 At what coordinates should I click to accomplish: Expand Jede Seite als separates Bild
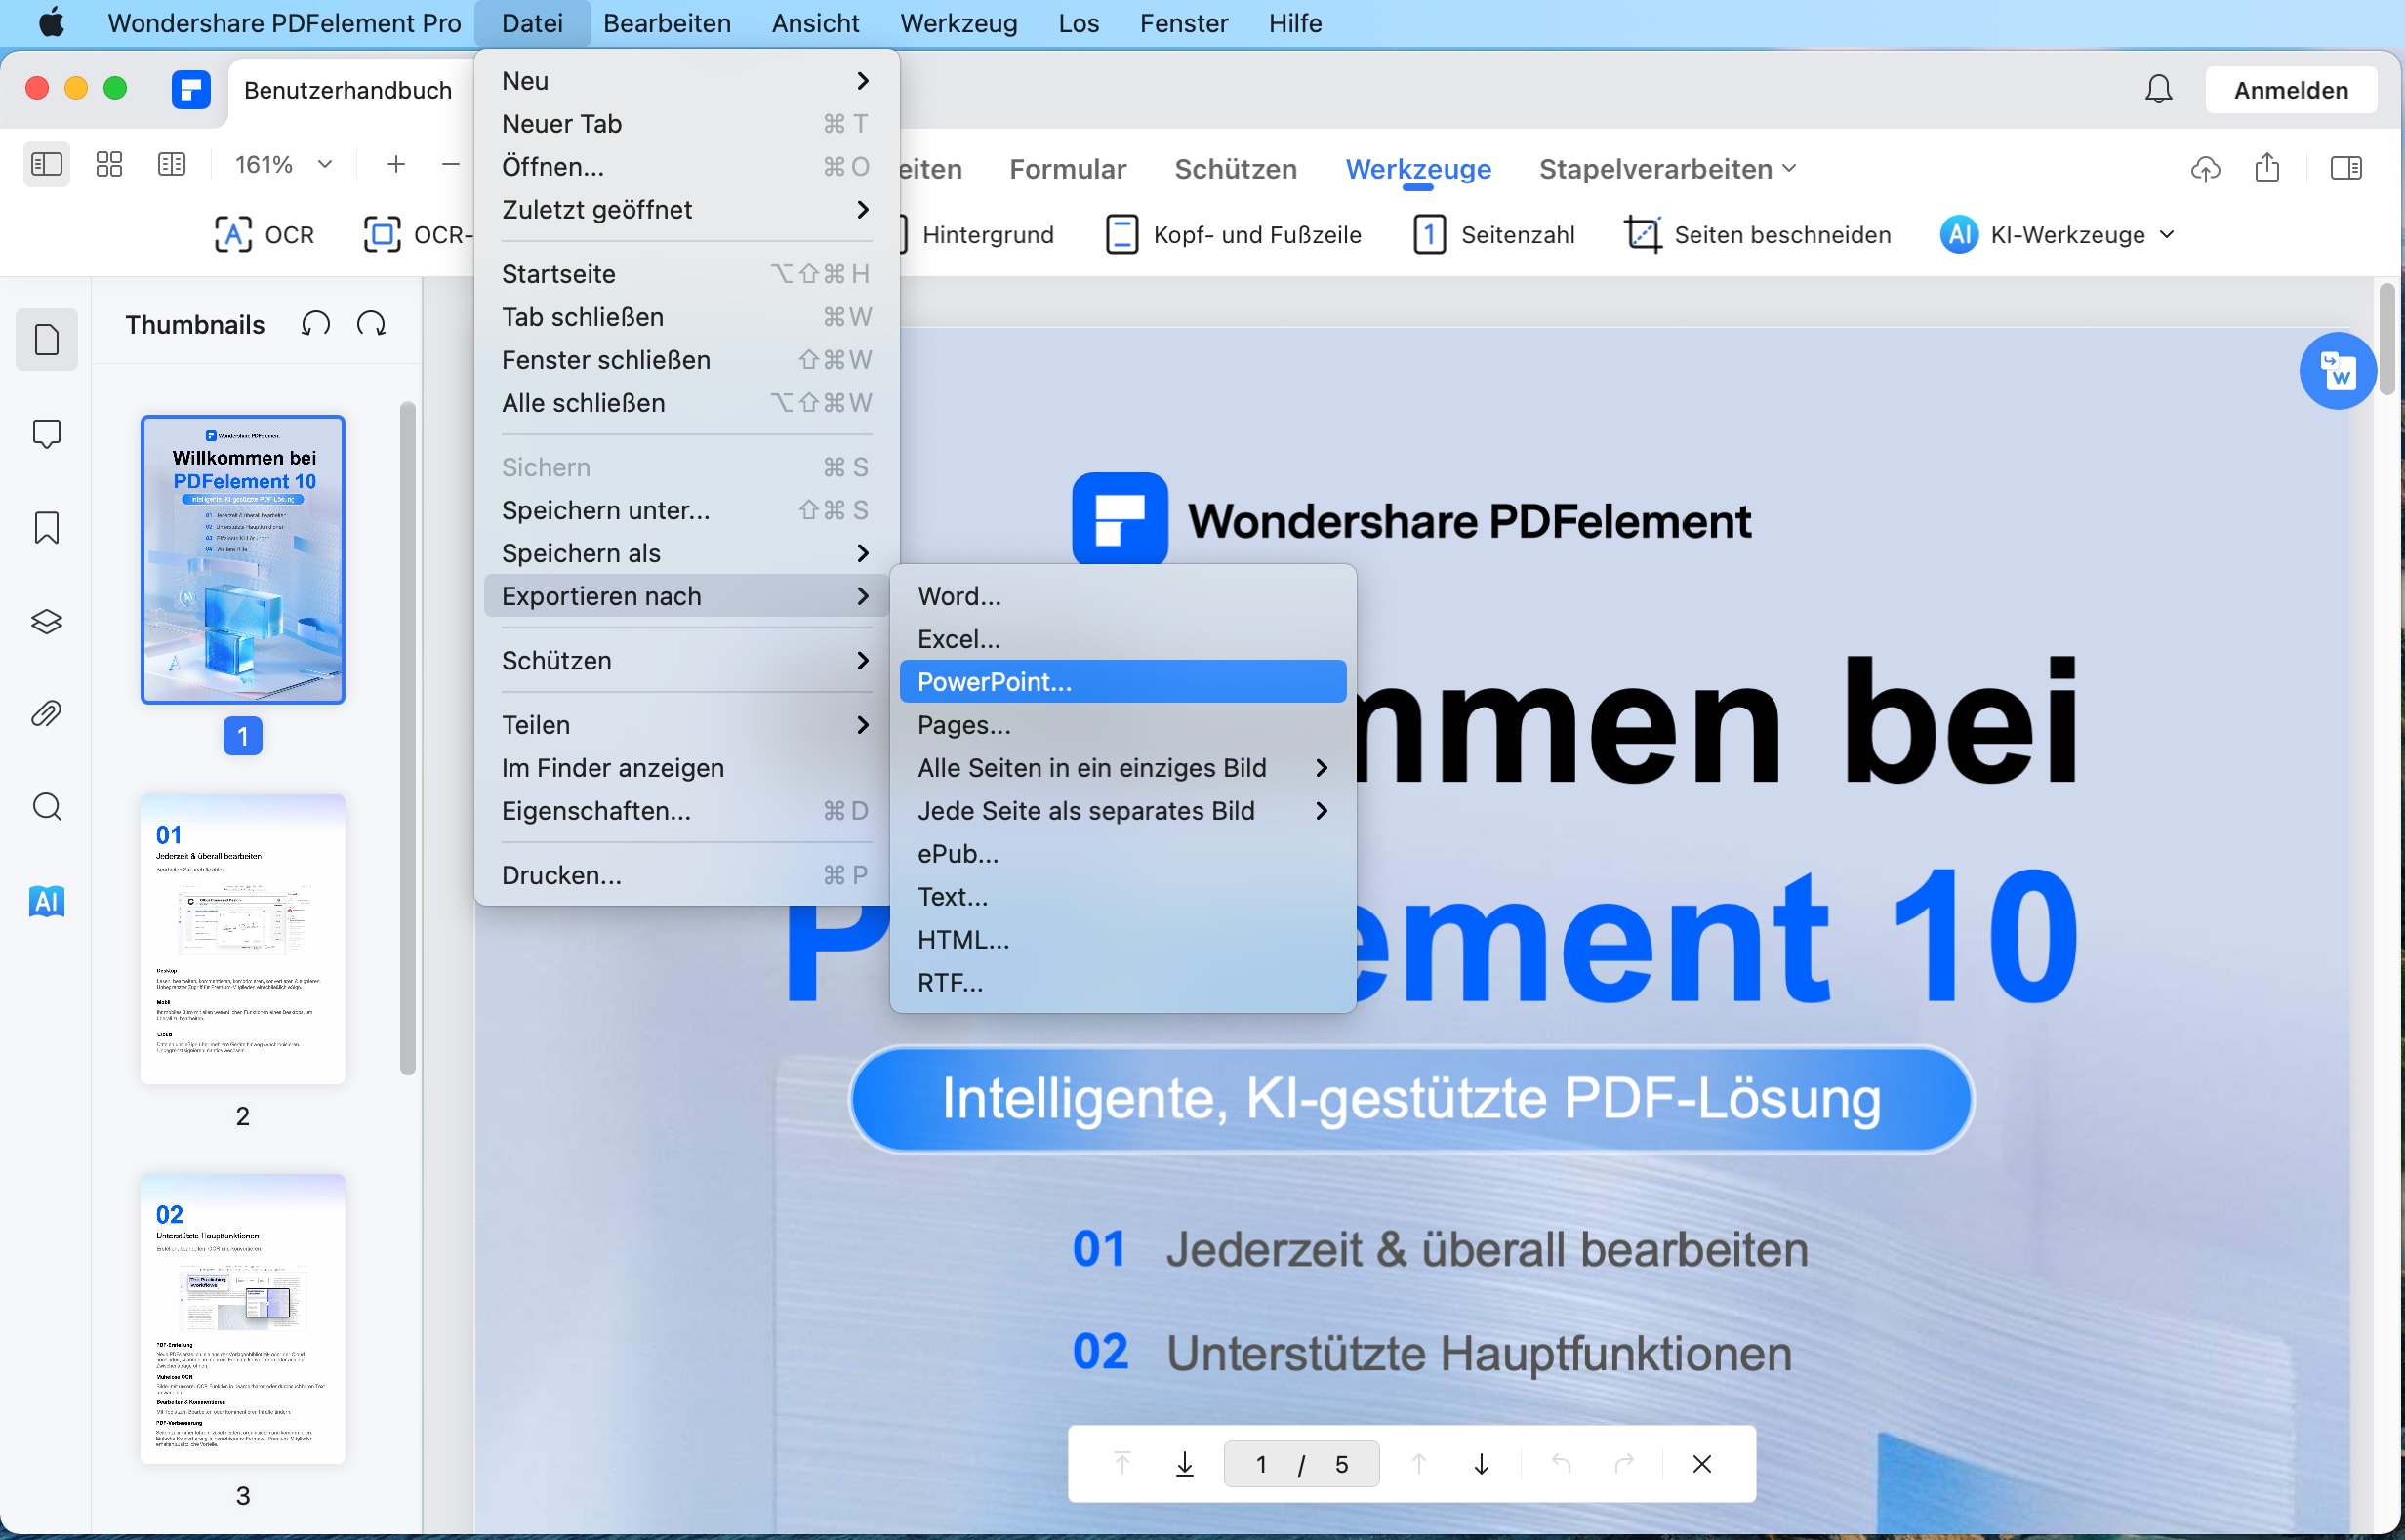pyautogui.click(x=1123, y=811)
